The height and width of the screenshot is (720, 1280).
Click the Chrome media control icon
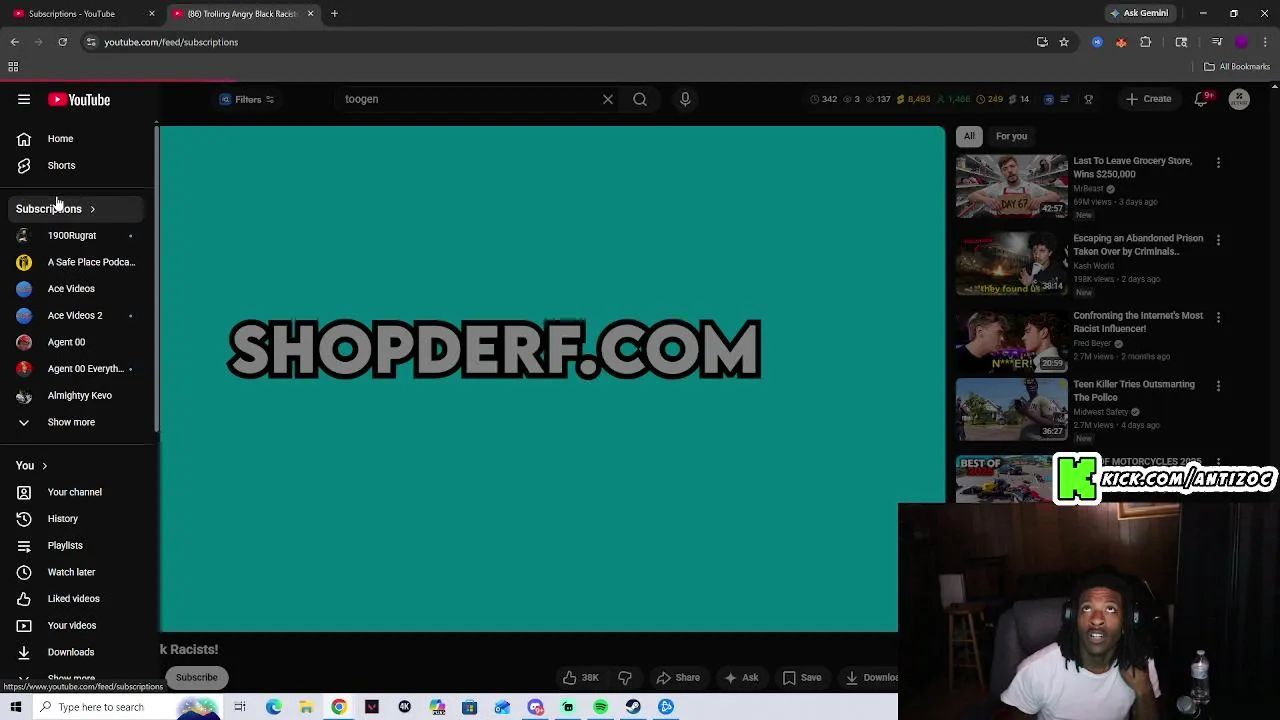tap(1217, 42)
